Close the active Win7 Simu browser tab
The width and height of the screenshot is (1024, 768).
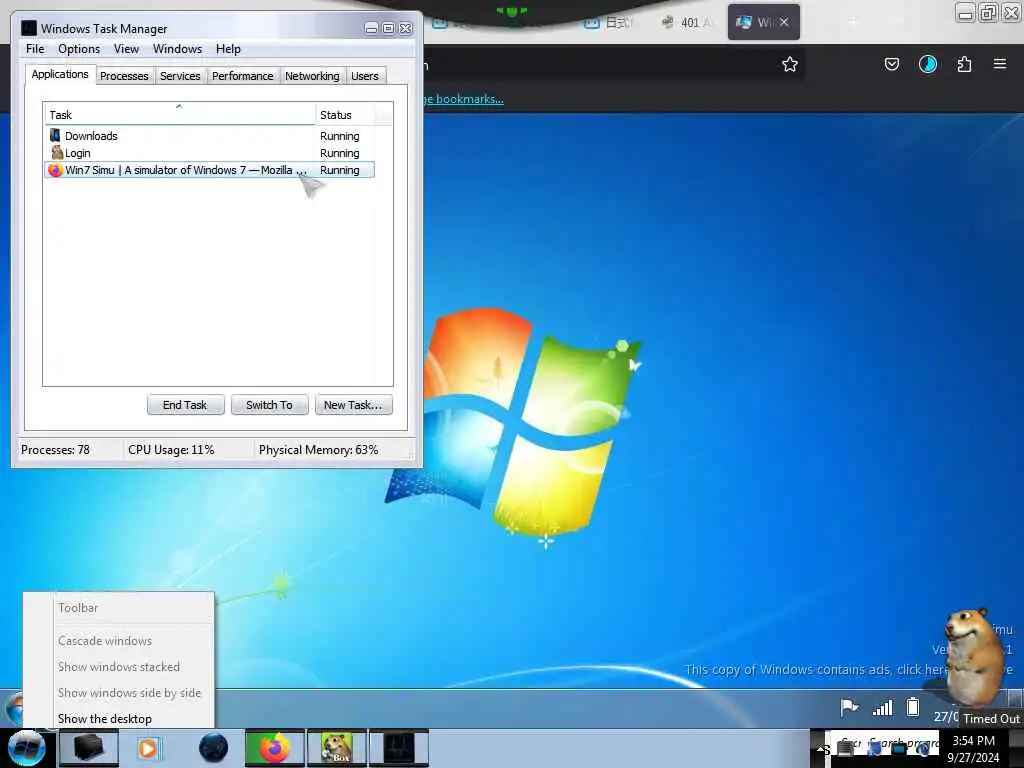click(784, 22)
